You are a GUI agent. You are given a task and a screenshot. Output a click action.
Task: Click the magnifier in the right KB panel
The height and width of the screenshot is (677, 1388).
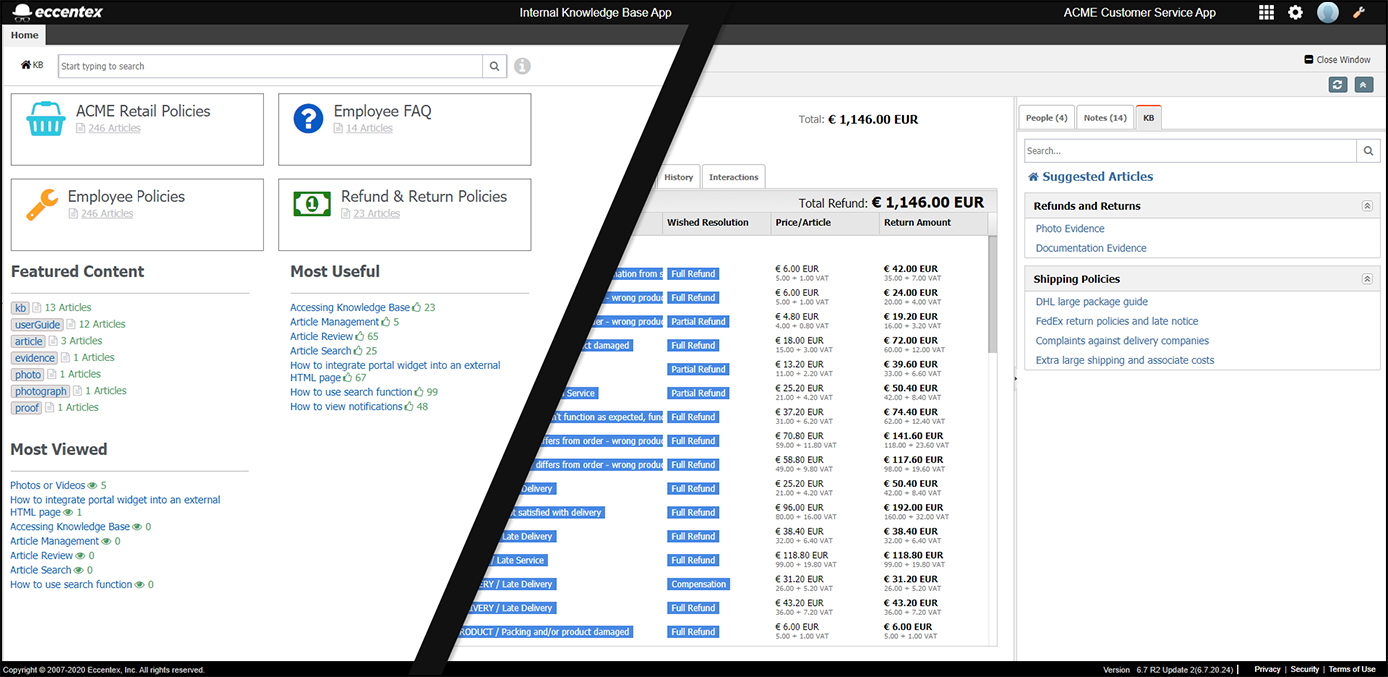pos(1368,151)
